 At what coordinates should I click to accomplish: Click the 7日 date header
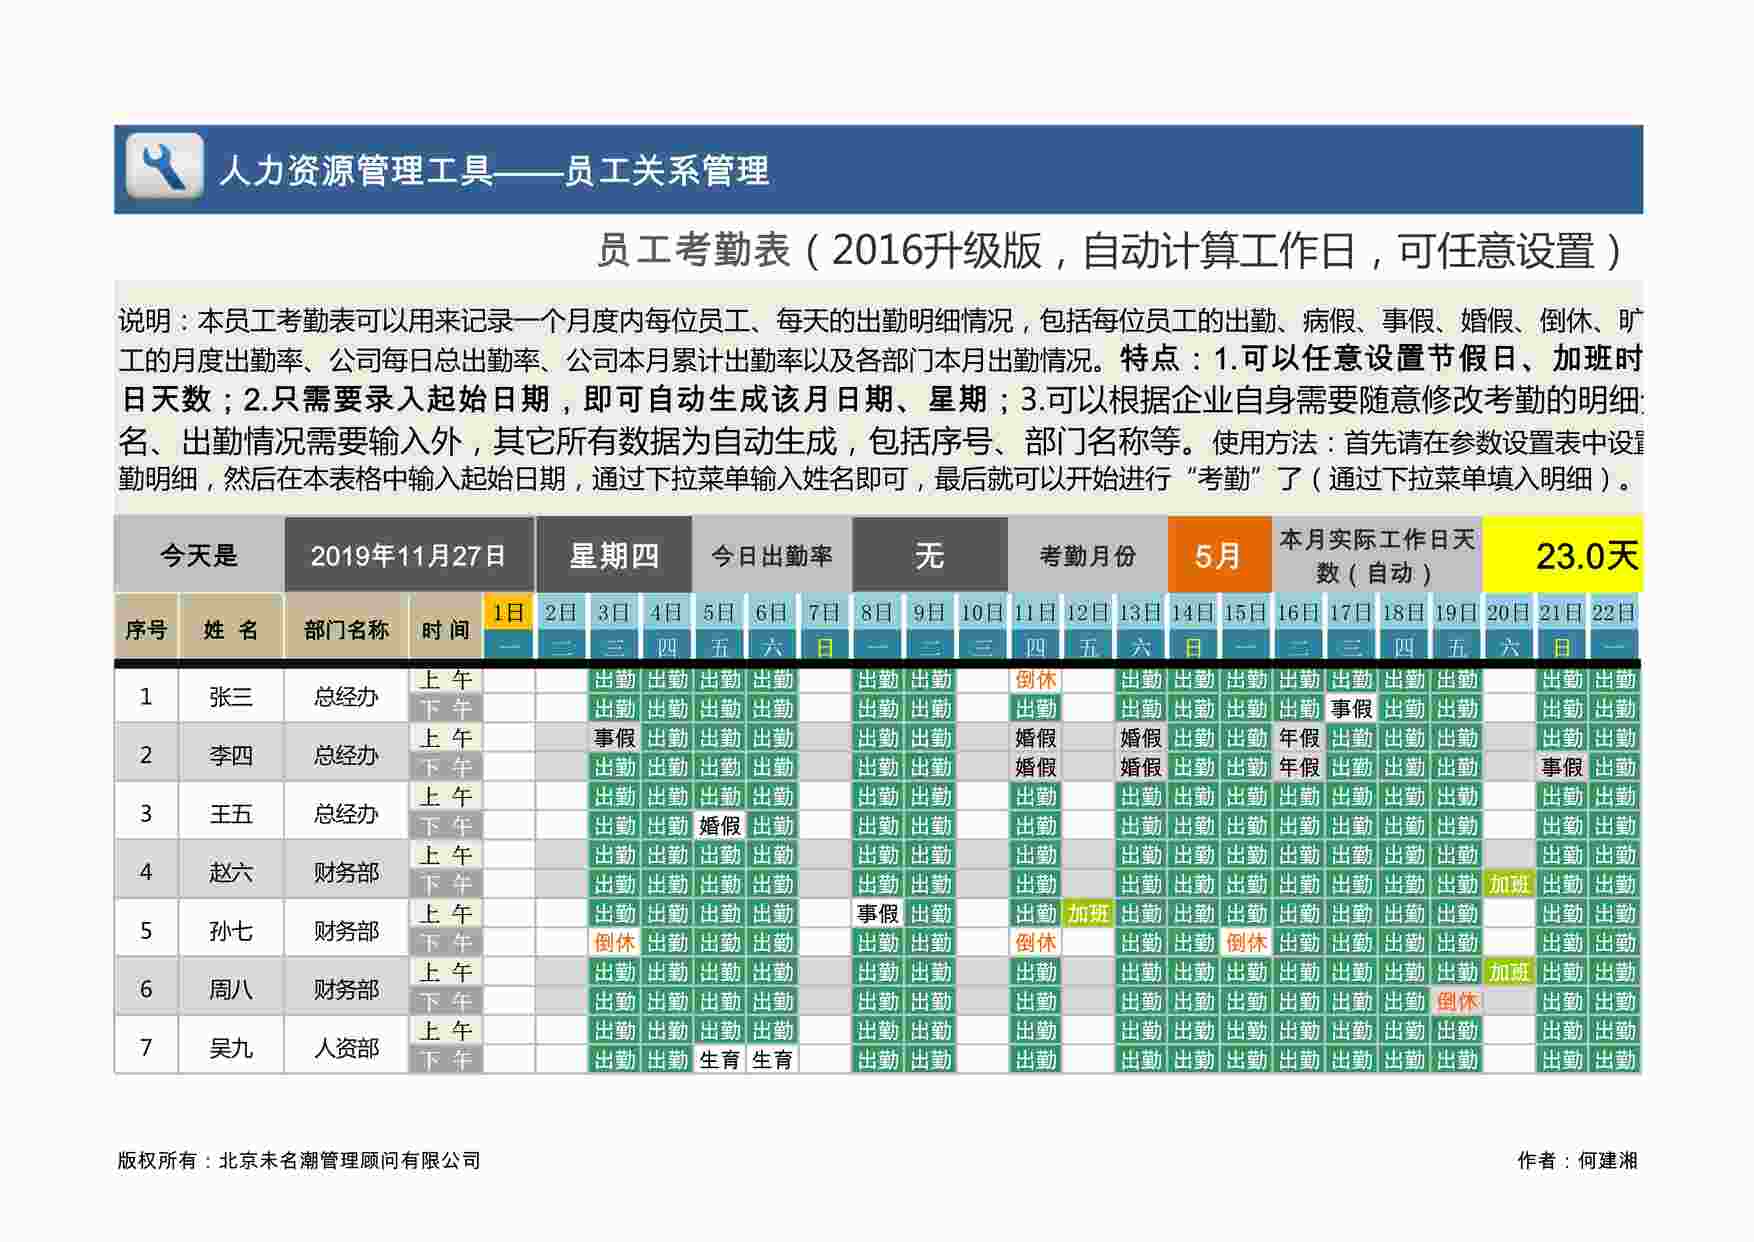click(x=825, y=612)
